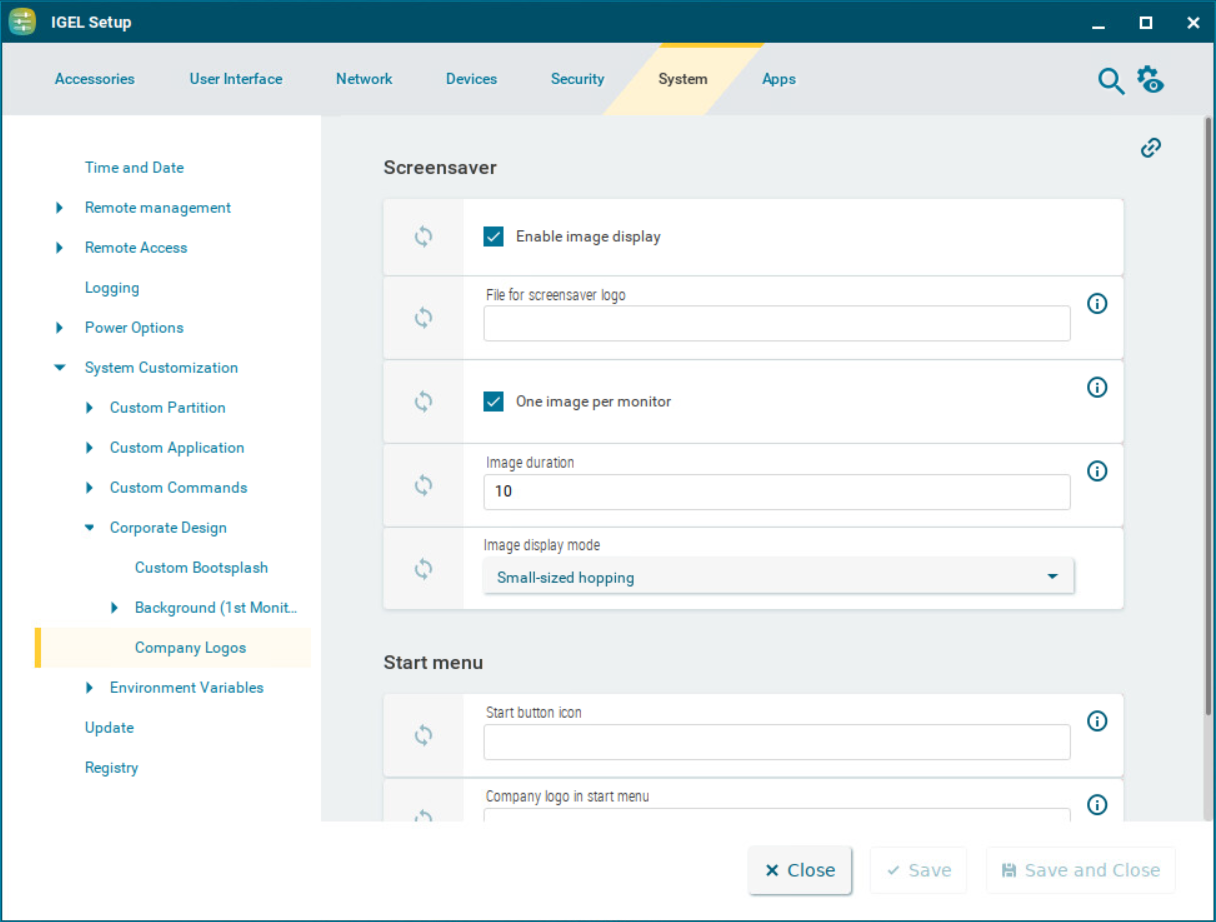Click the Image duration input field
Image resolution: width=1216 pixels, height=922 pixels.
click(x=776, y=491)
